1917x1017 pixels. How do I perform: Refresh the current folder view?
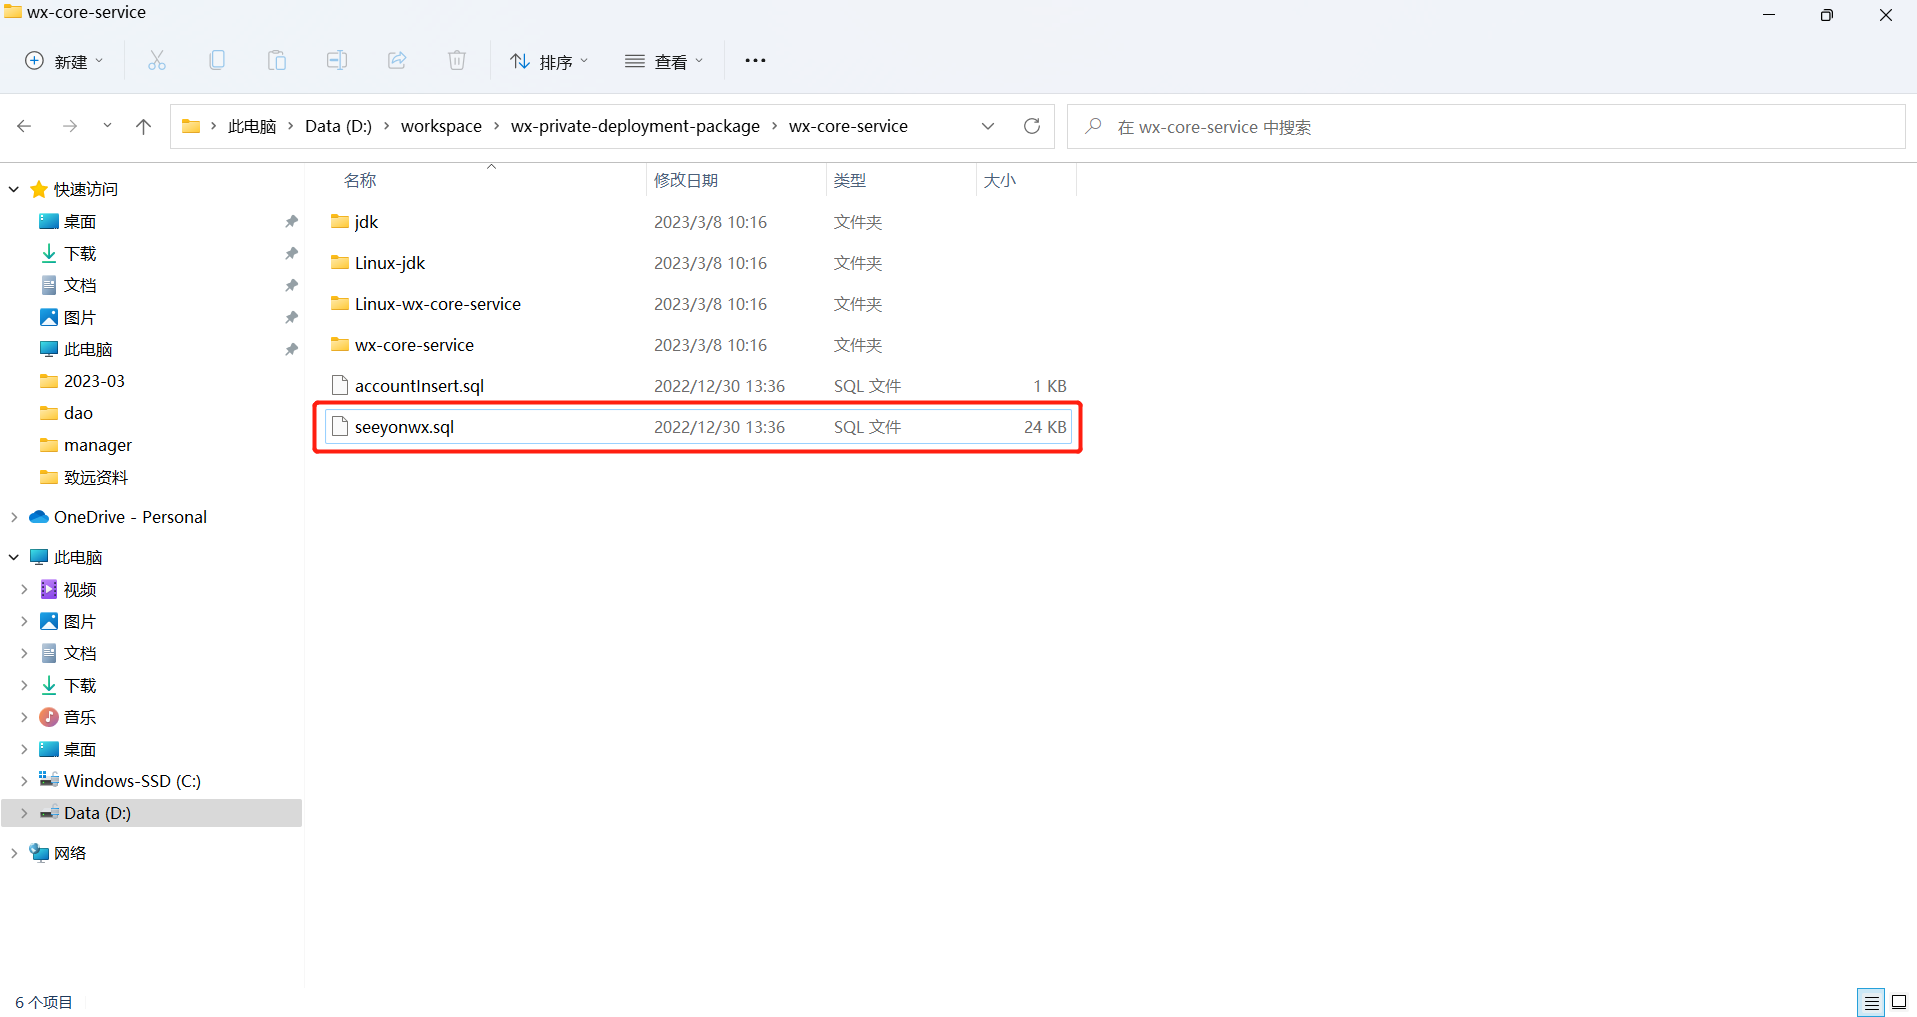coord(1032,126)
